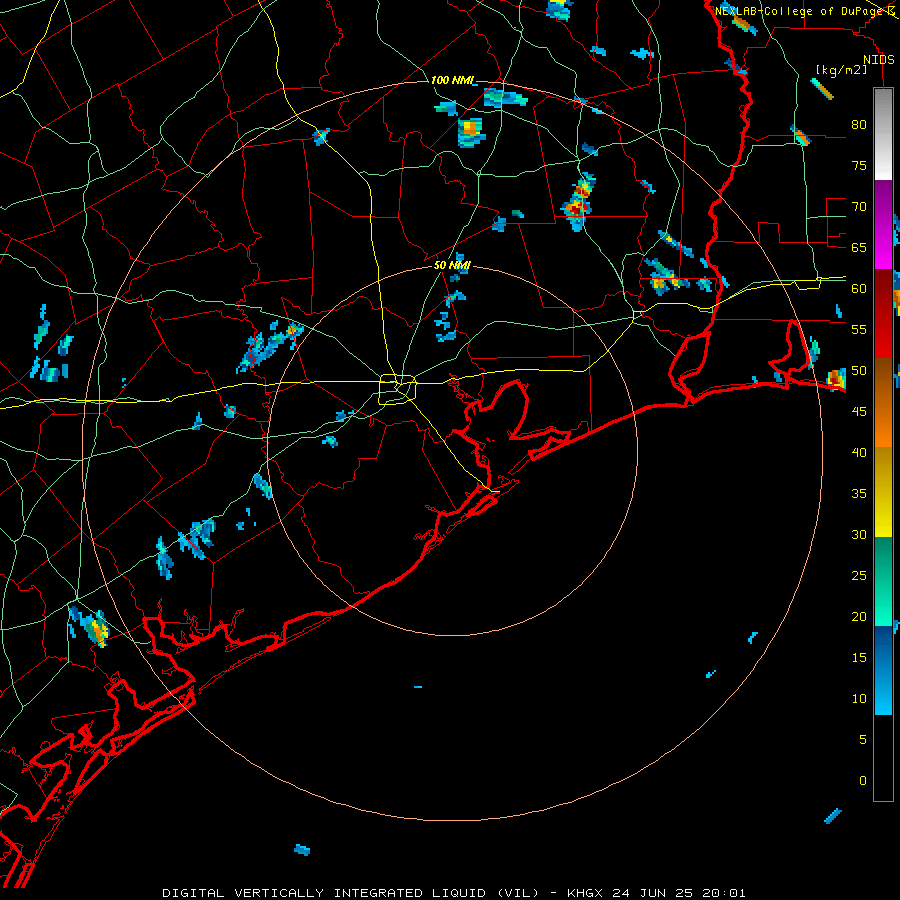Click the 60 value on the VIL scale
The image size is (900, 900).
(859, 289)
